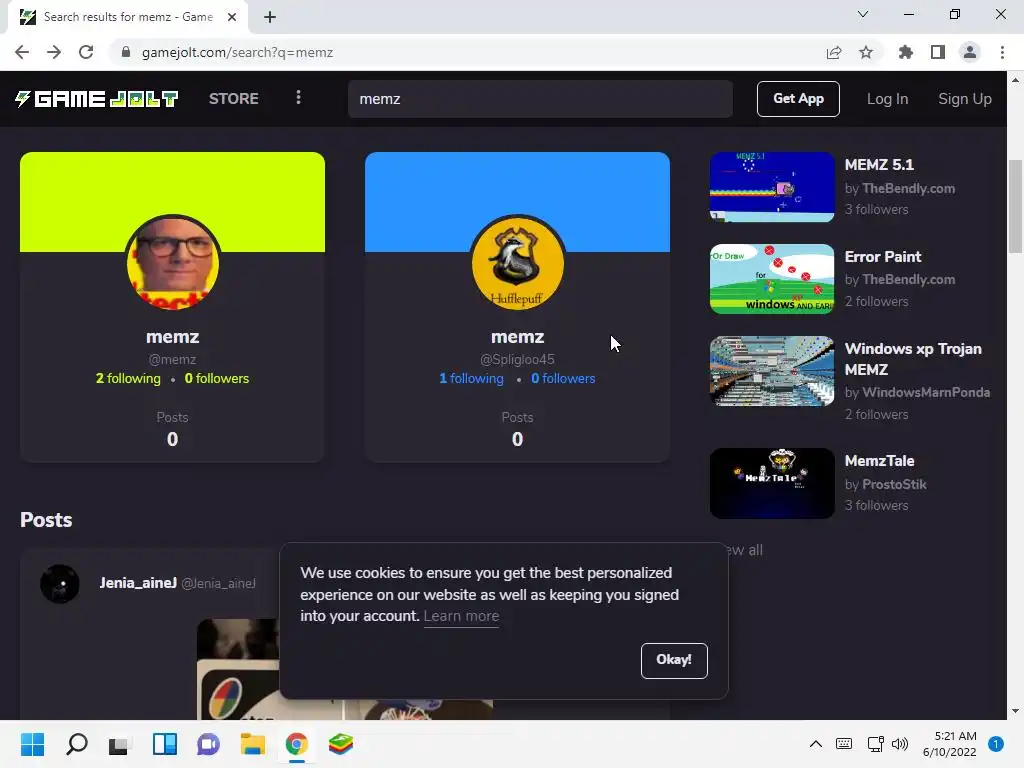Open the @memz profile name
This screenshot has height=768, width=1024.
click(x=172, y=336)
